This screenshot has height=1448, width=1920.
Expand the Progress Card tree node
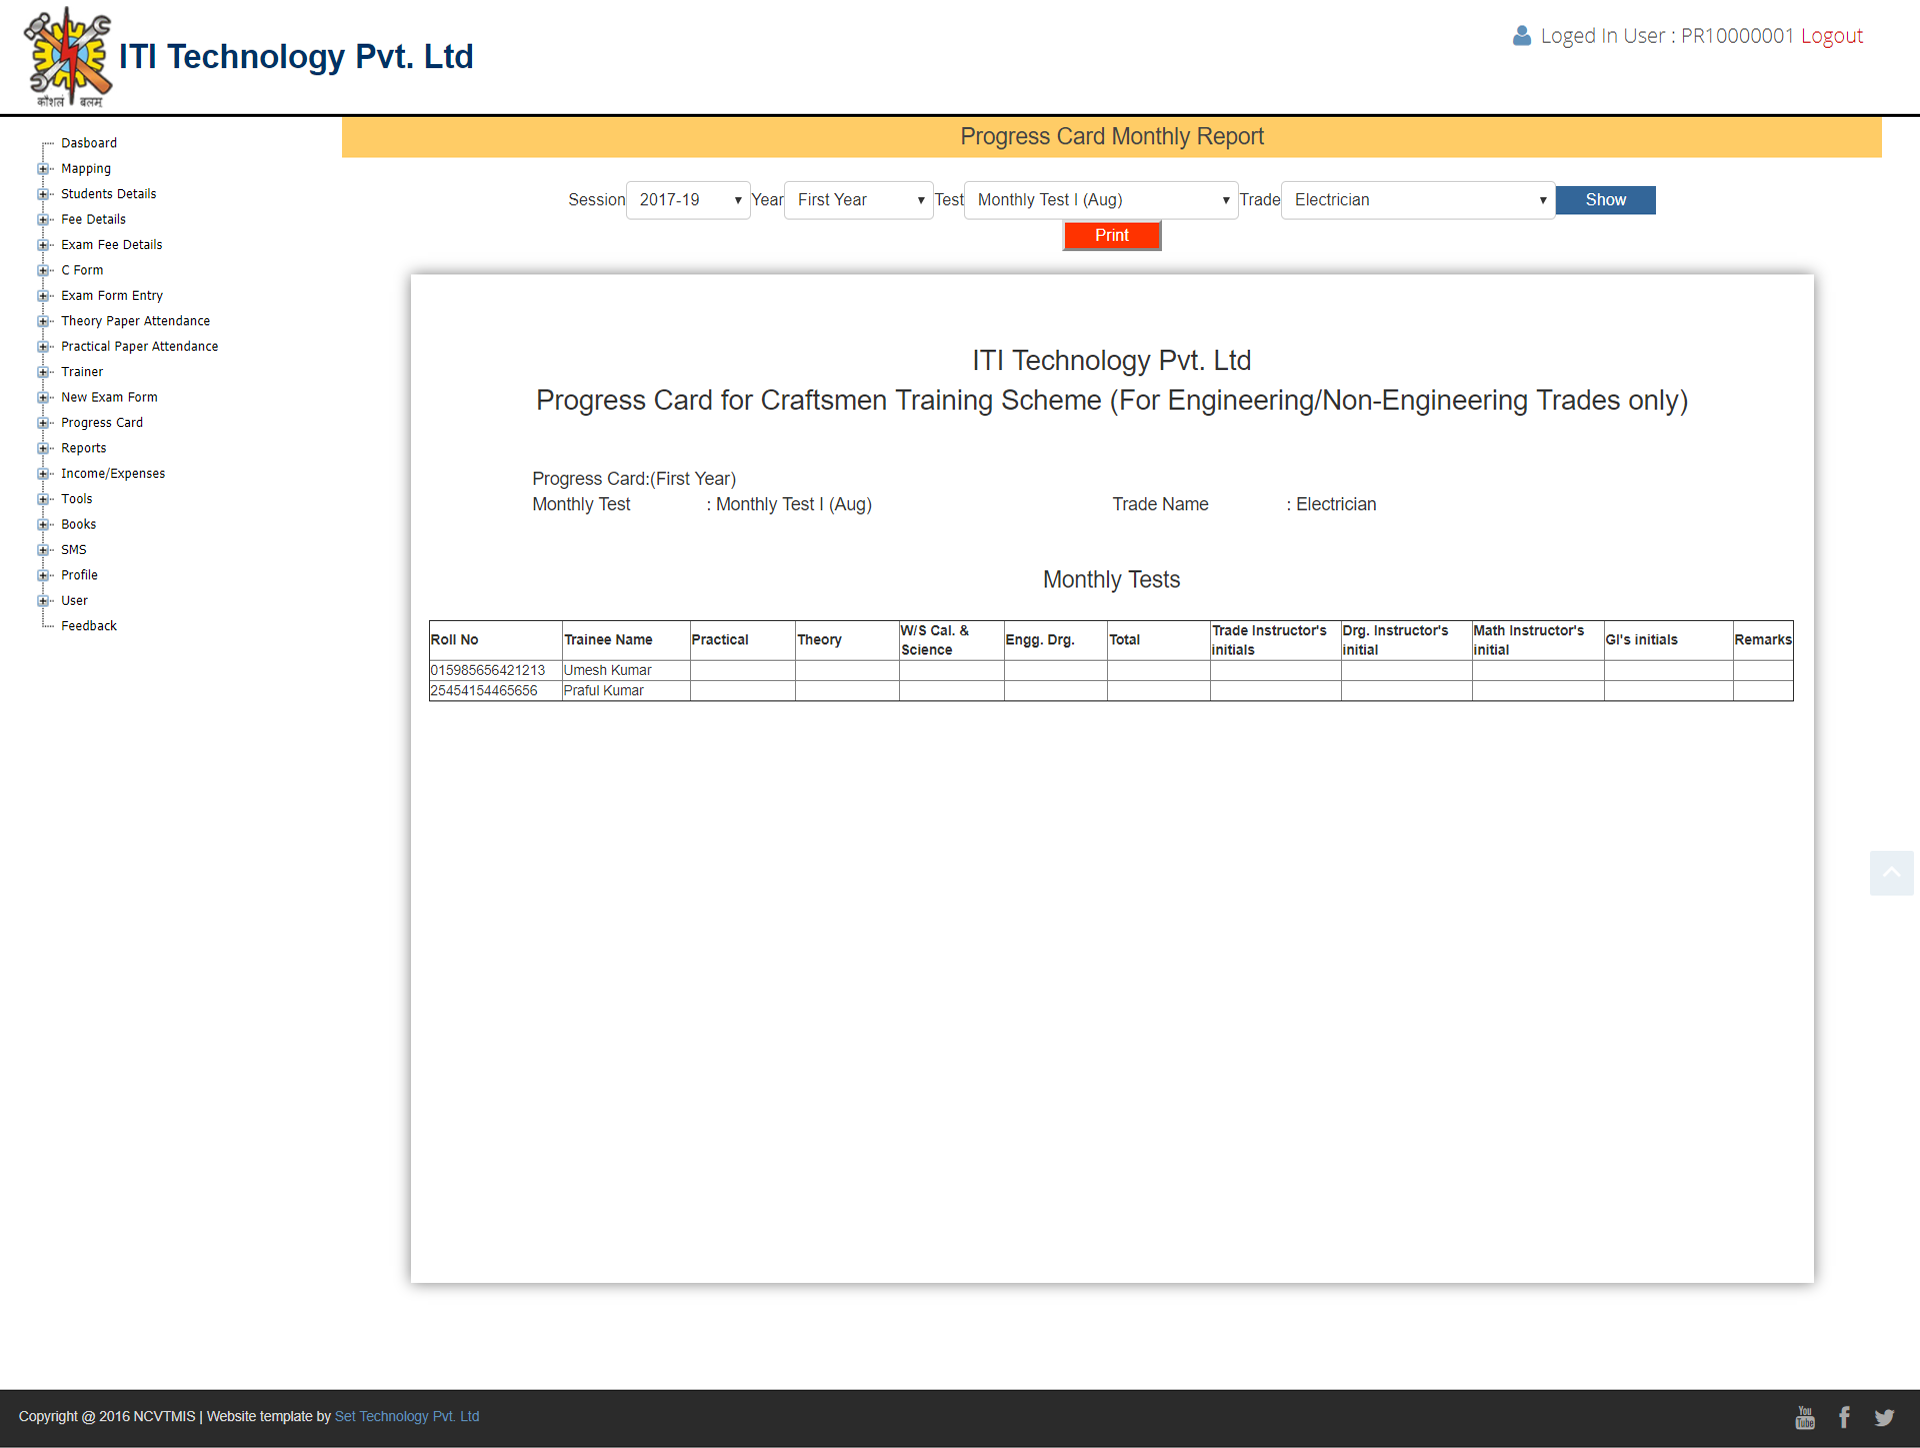[x=43, y=423]
